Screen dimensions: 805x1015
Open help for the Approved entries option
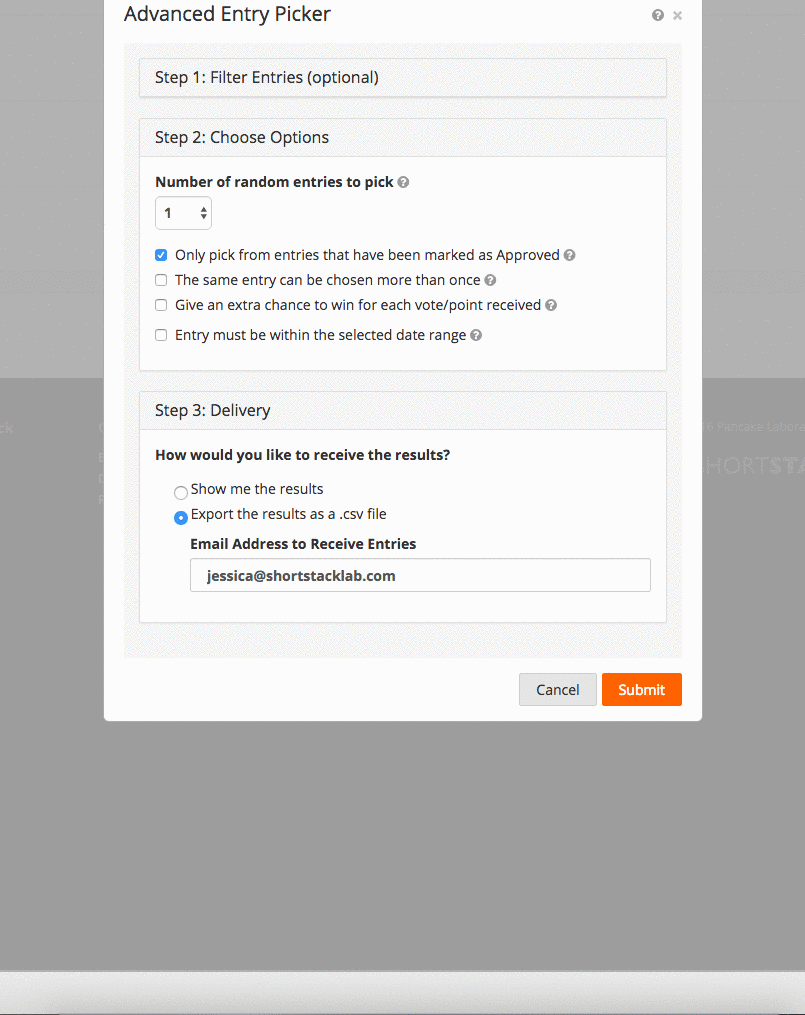569,255
